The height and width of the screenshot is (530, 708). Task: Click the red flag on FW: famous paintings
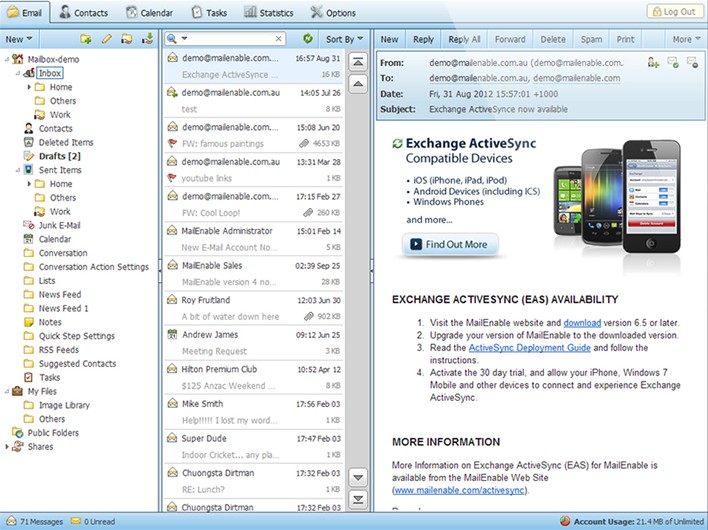[x=172, y=144]
